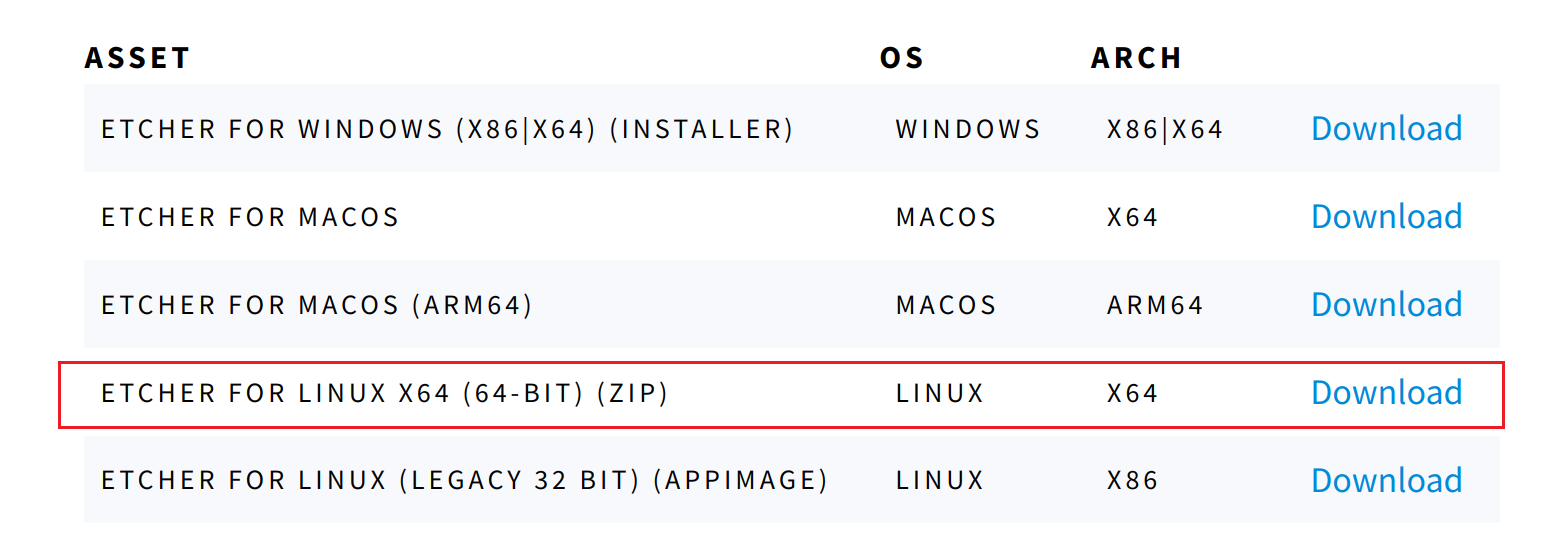Click MACOS cell in the ARM64 row
1560x544 pixels.
pos(946,305)
